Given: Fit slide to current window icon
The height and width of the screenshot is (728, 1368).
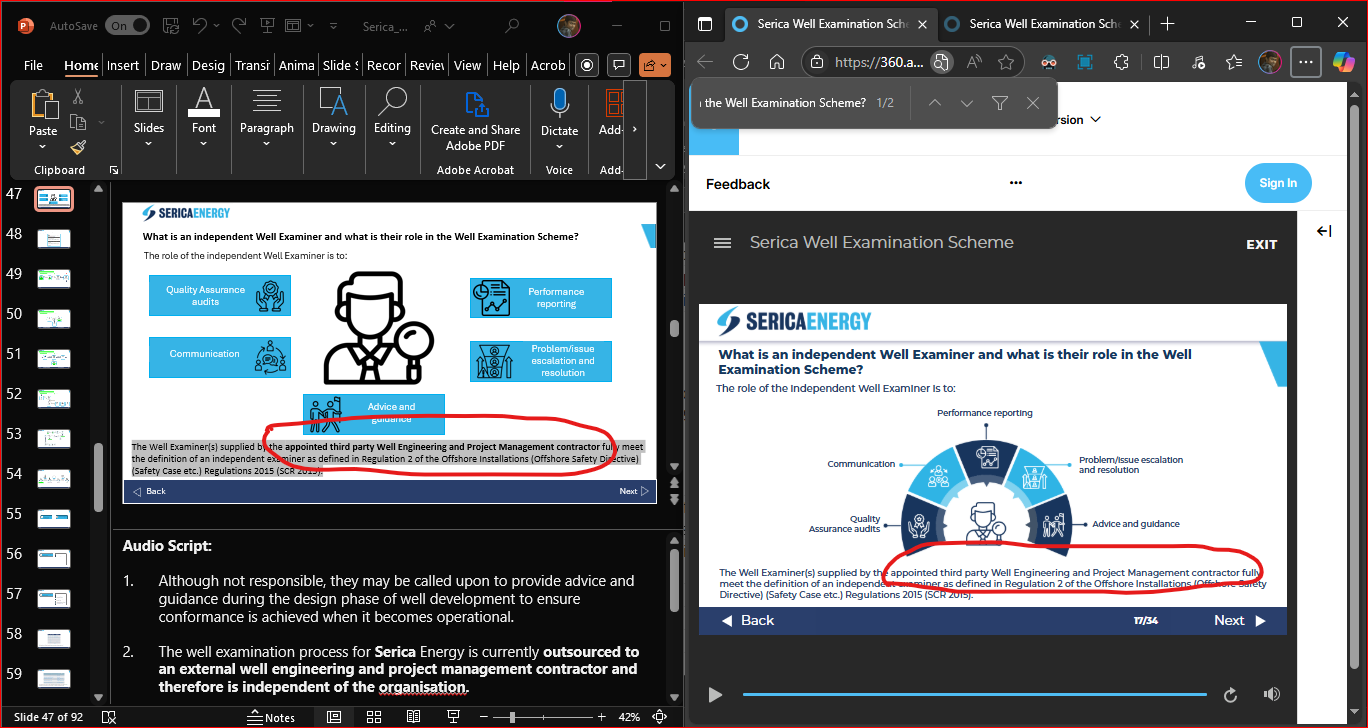Looking at the screenshot, I should pyautogui.click(x=659, y=717).
